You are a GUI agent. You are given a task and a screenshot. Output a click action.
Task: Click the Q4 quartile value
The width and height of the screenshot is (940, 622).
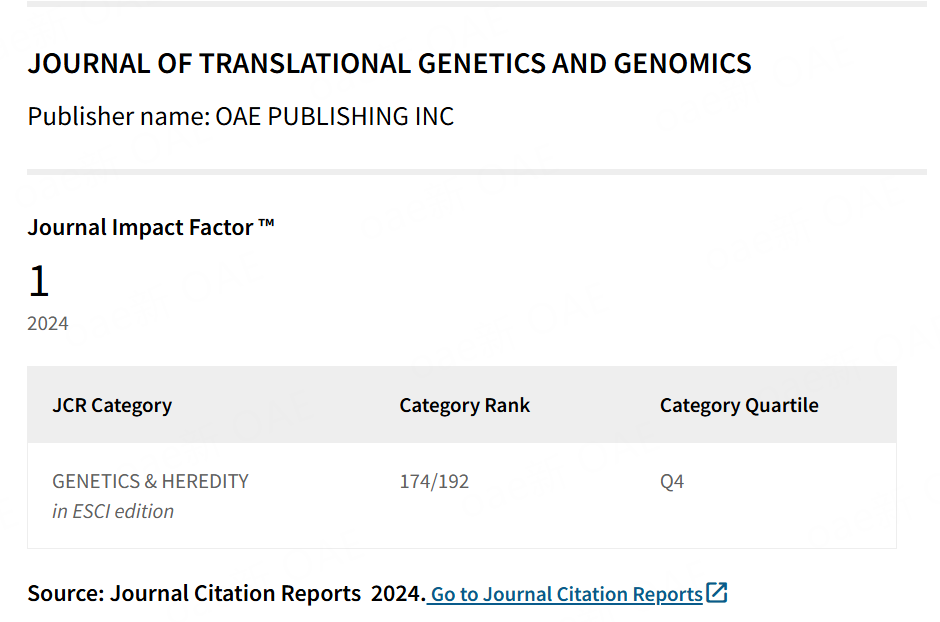tap(672, 481)
